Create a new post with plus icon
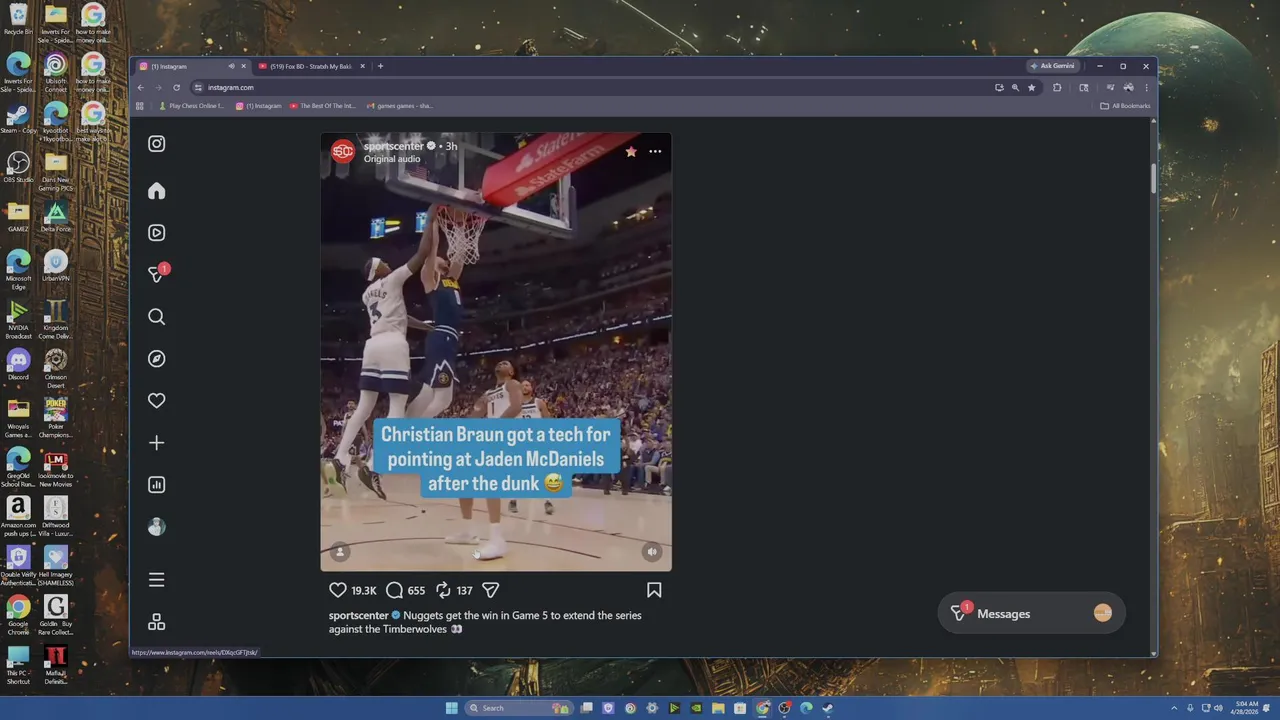This screenshot has width=1280, height=720. click(157, 443)
